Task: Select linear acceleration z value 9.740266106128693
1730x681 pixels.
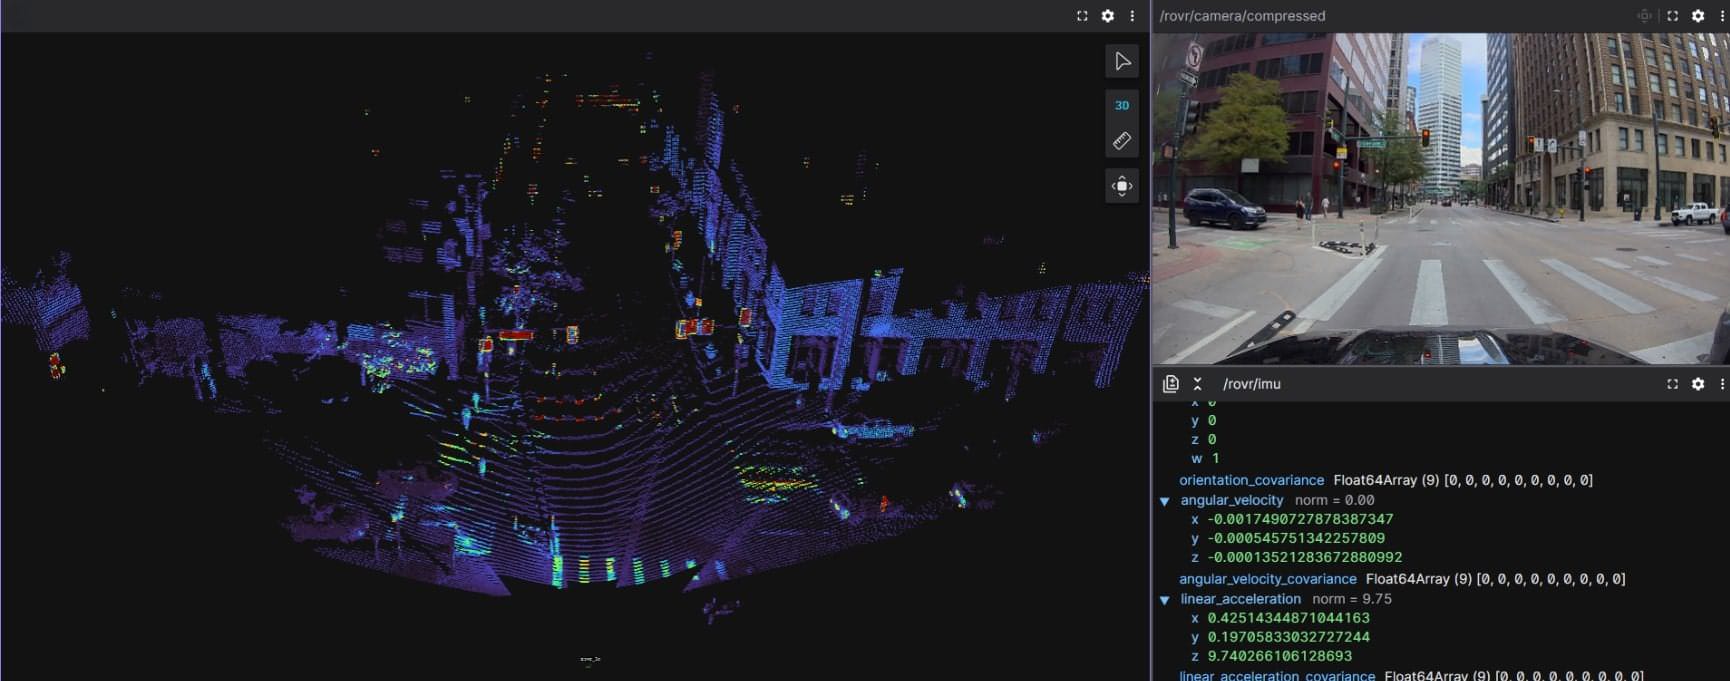Action: click(x=1279, y=656)
